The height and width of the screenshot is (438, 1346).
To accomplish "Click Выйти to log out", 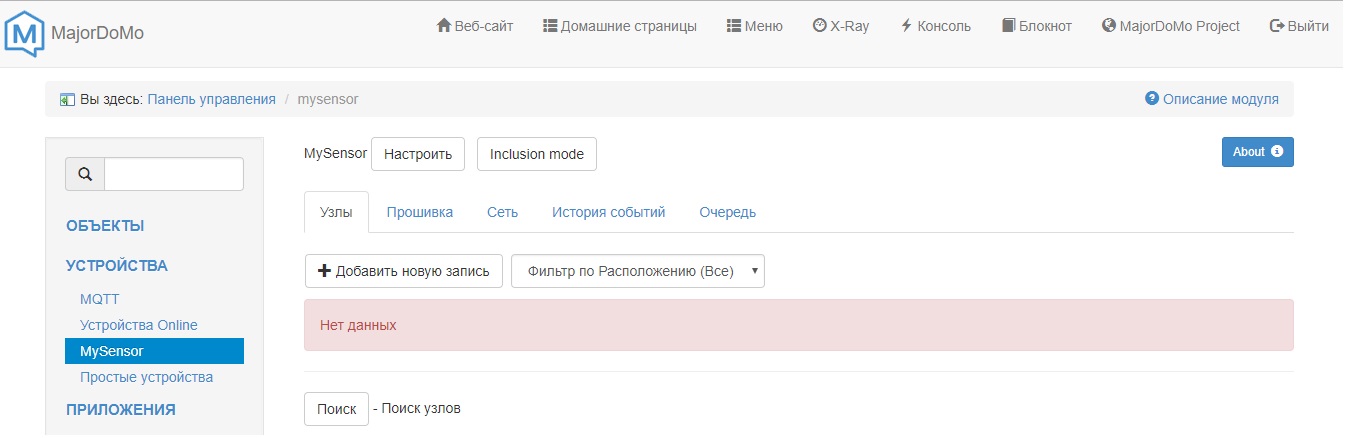I will point(1299,26).
